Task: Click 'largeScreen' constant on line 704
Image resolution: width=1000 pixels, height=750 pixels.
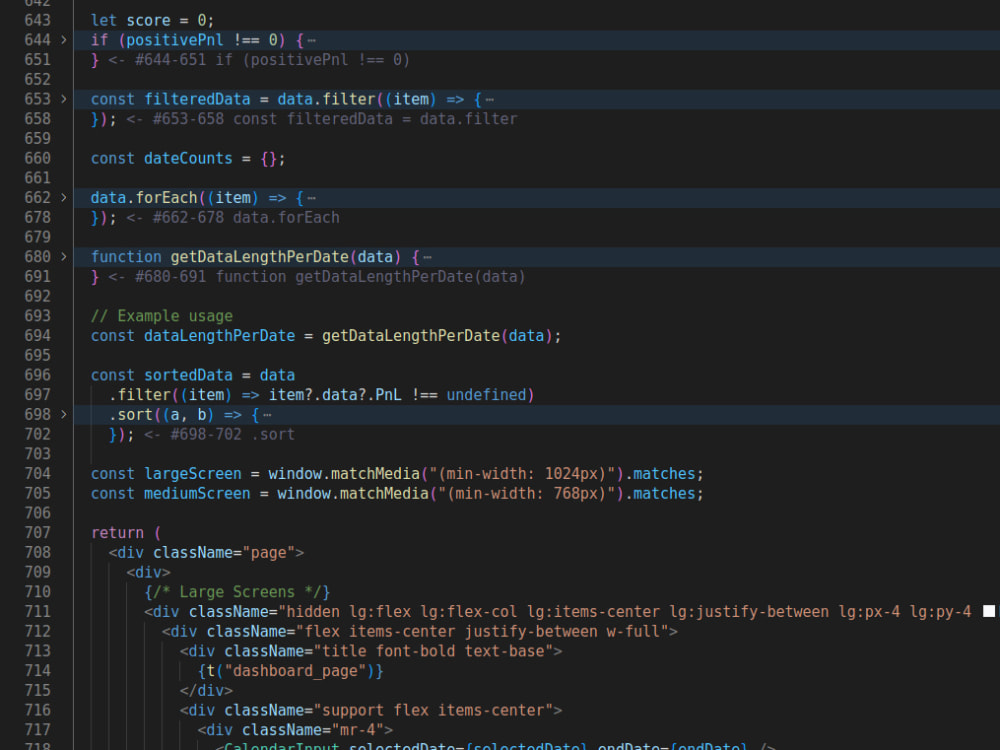Action: tap(193, 474)
